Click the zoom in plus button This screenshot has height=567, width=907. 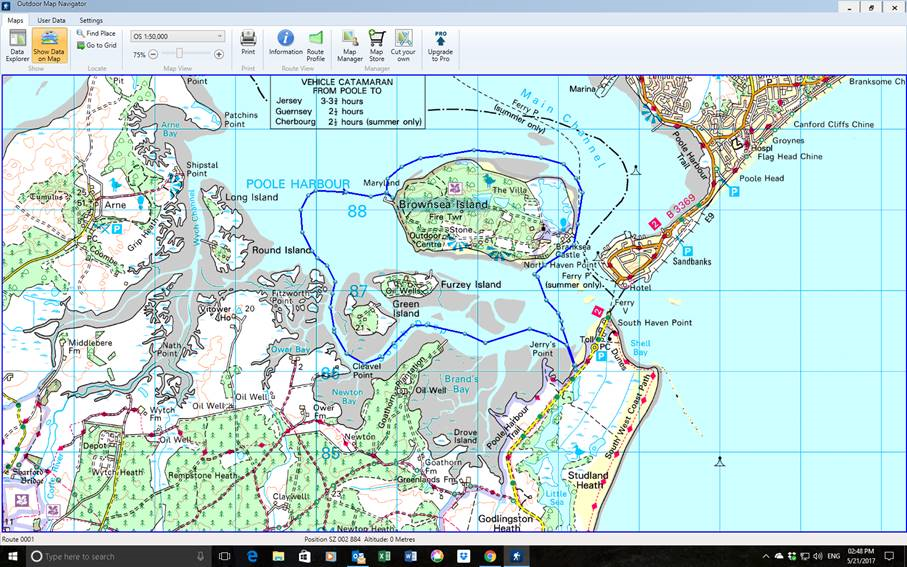219,54
